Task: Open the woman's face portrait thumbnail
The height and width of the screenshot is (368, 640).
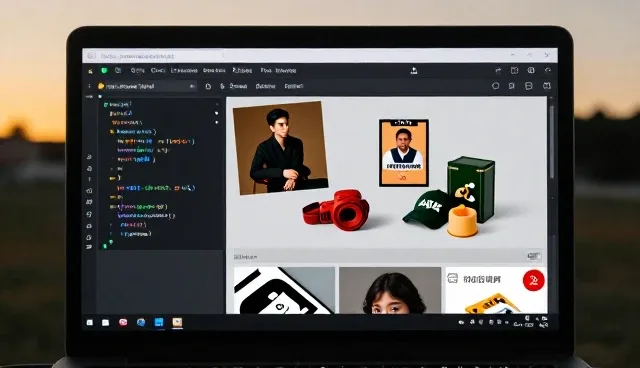Action: [390, 290]
